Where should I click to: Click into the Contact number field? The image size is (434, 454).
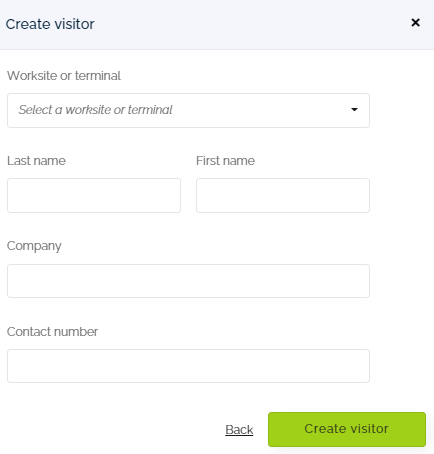click(x=188, y=366)
